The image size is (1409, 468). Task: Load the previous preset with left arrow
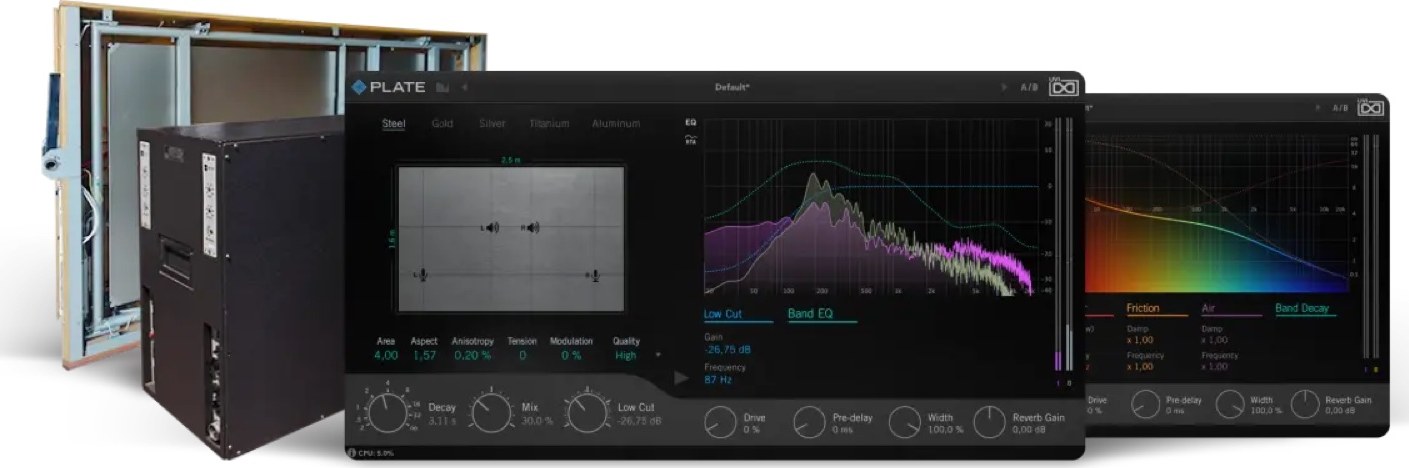[x=464, y=88]
